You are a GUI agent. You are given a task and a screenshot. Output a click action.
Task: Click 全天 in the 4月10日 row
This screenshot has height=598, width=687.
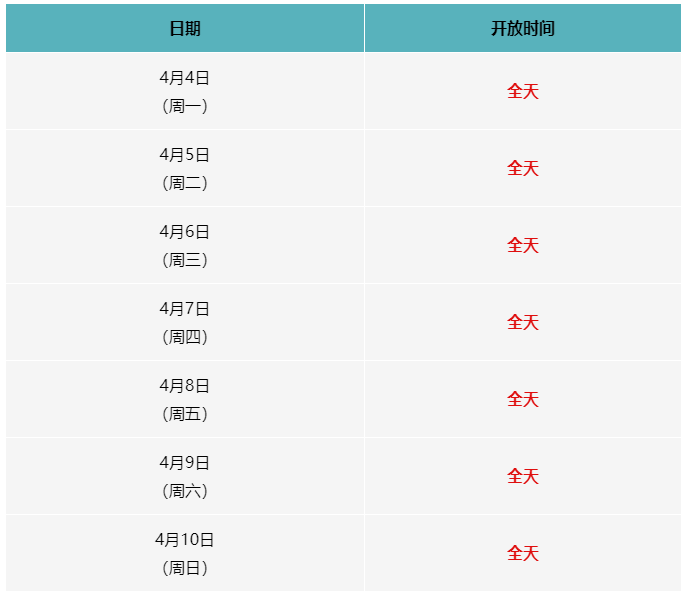tap(523, 553)
